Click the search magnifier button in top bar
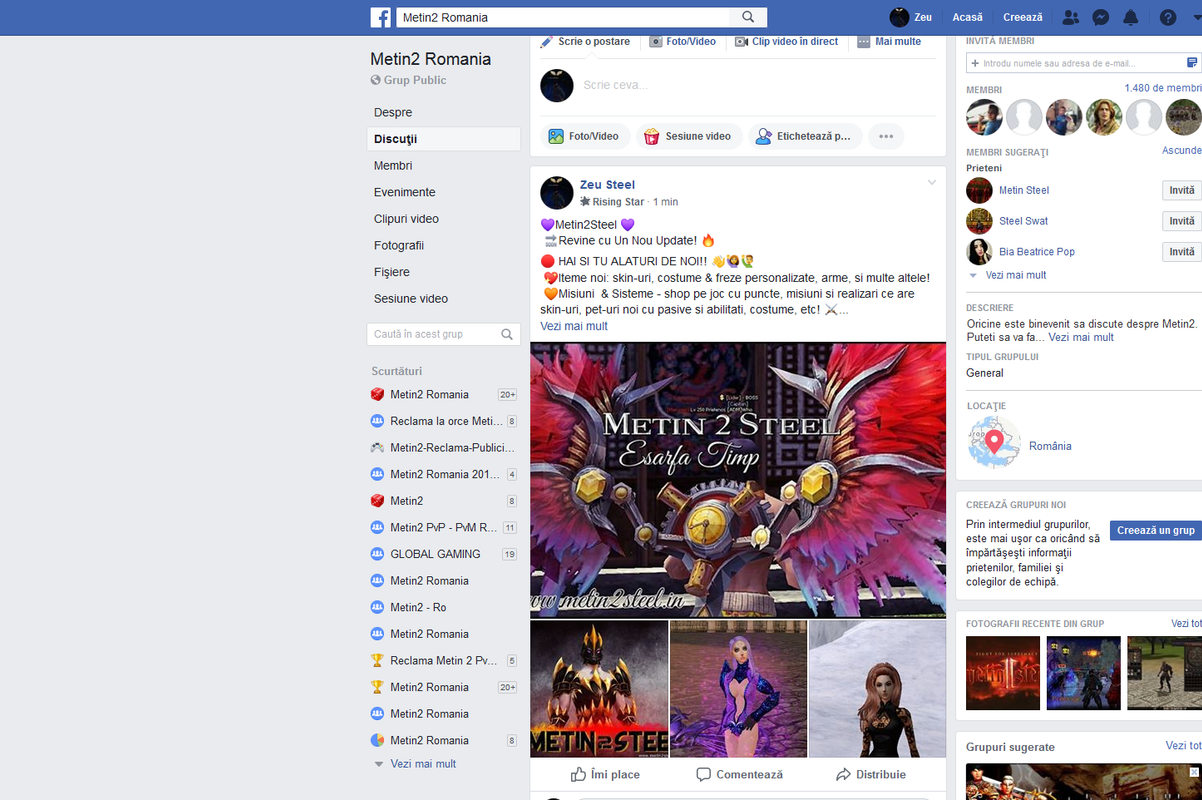Viewport: 1202px width, 800px height. [748, 17]
